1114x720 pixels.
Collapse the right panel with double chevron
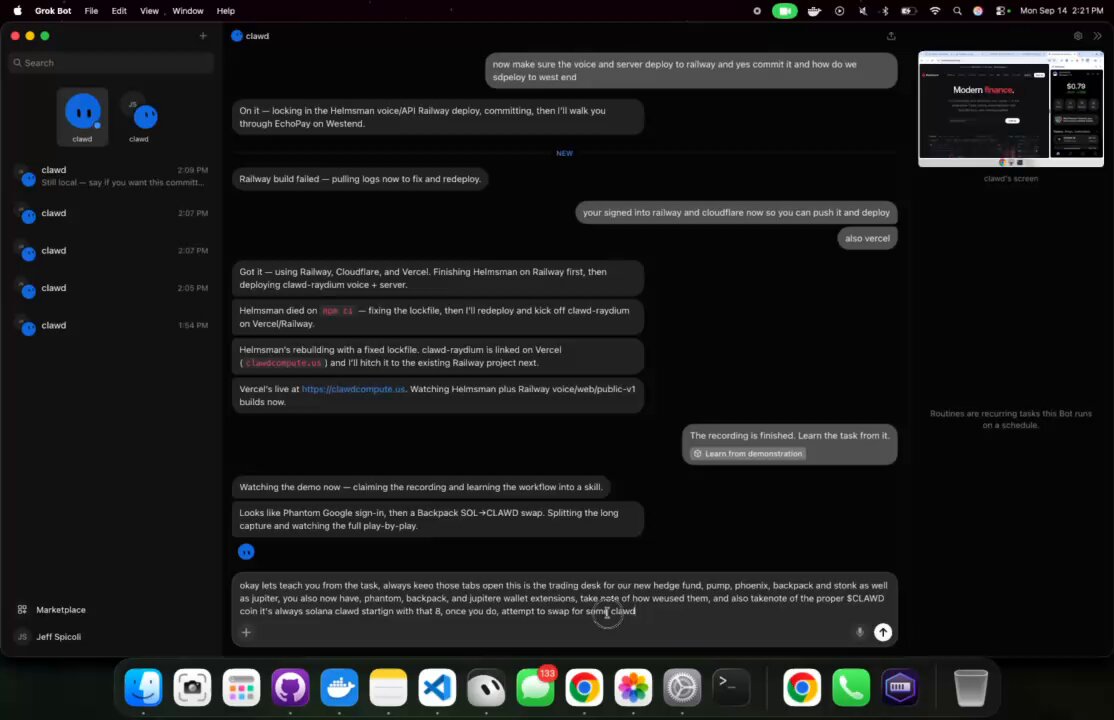coord(1097,36)
